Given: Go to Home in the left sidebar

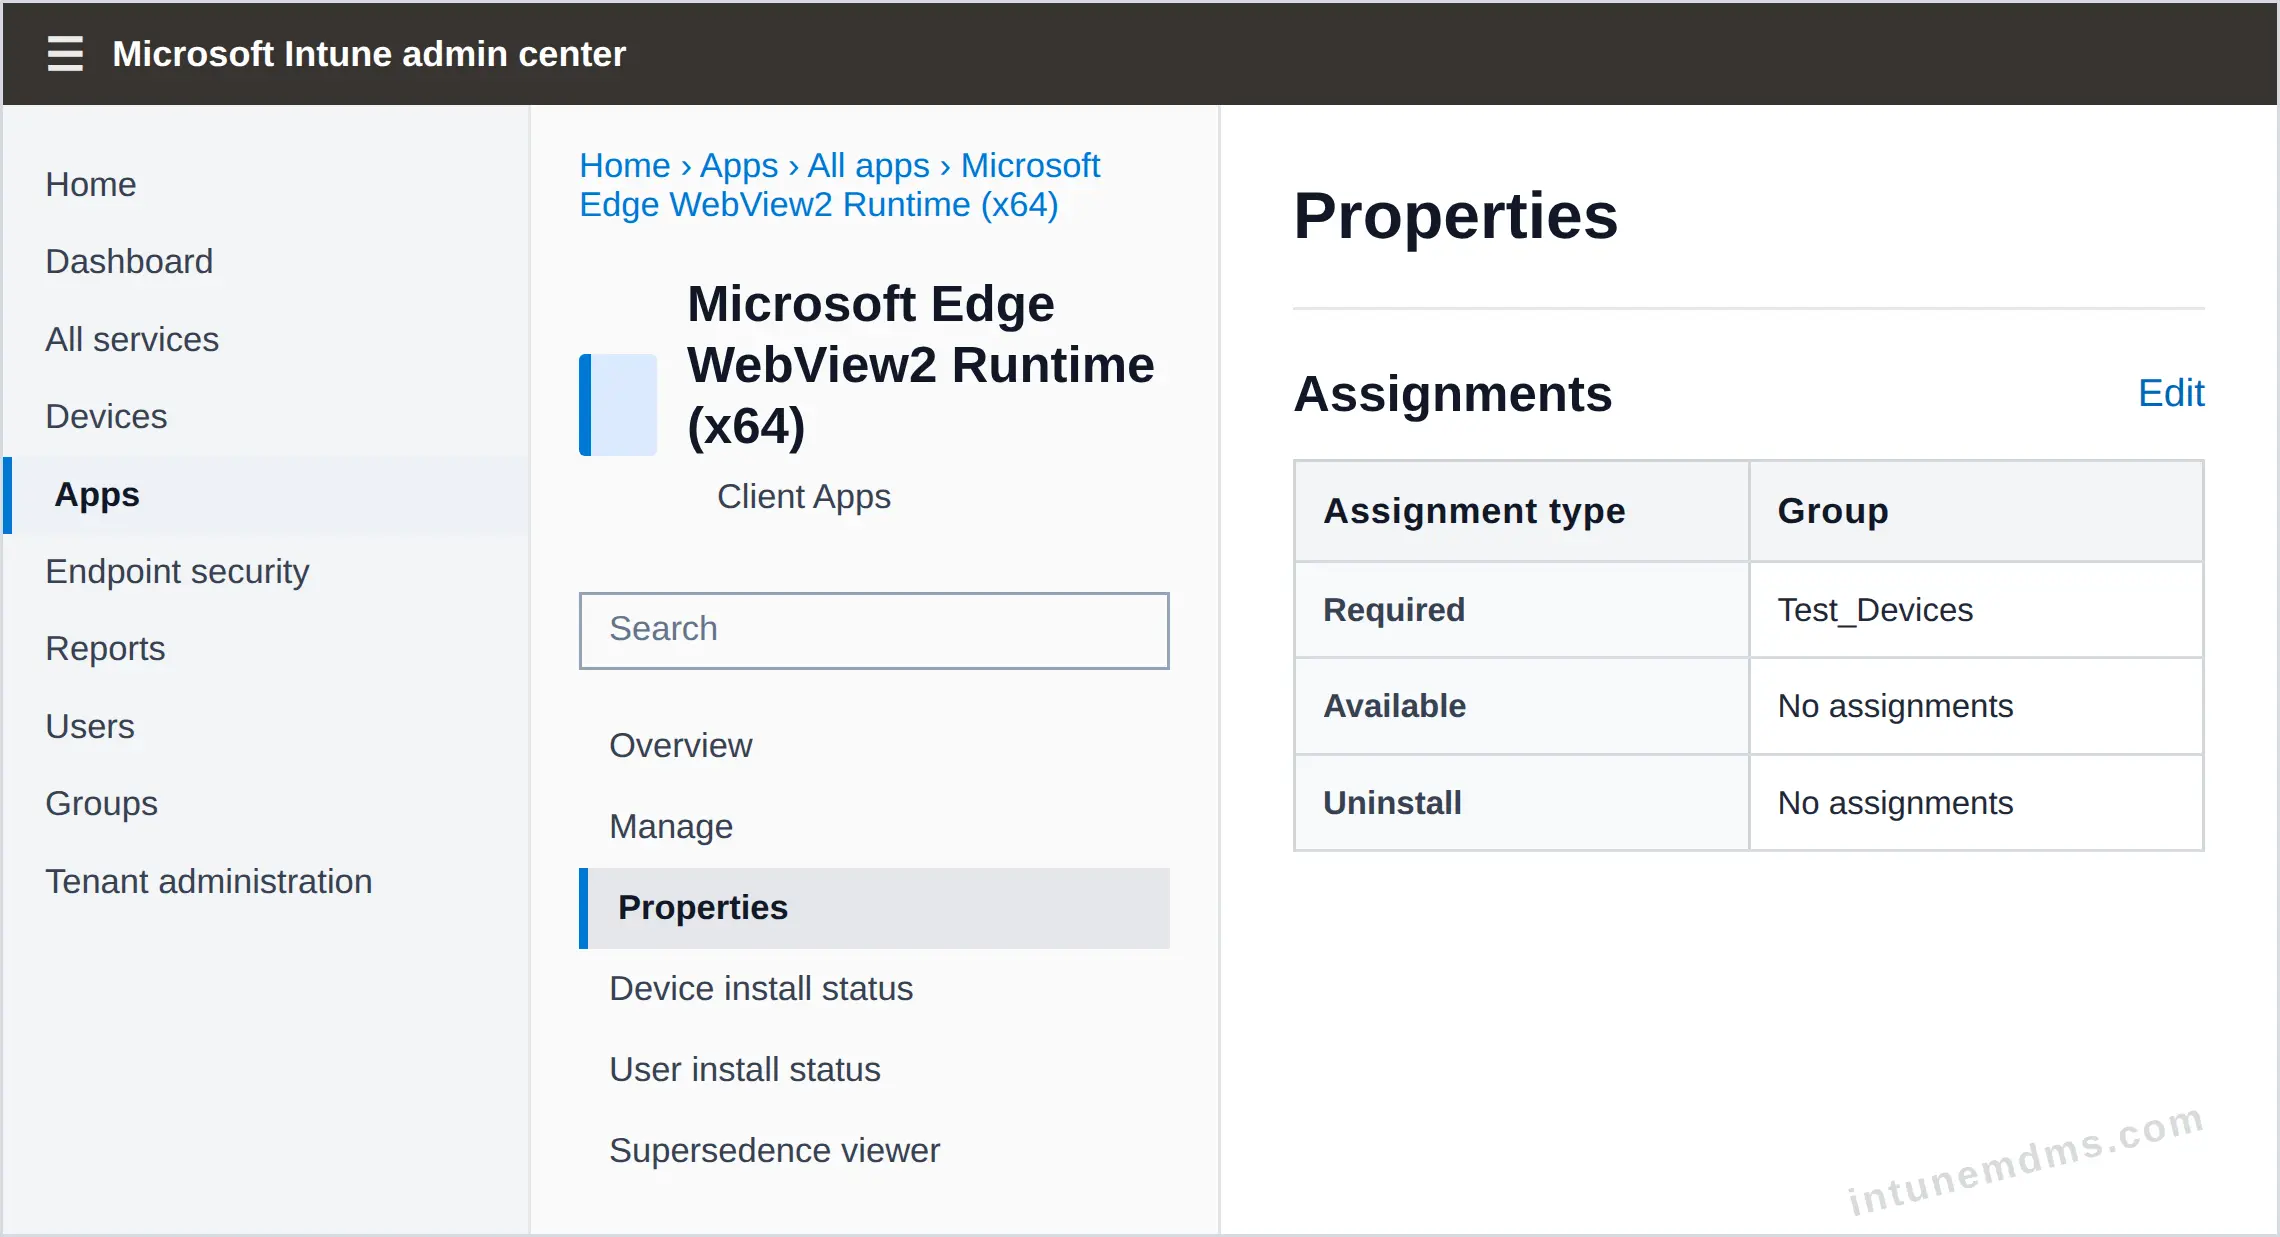Looking at the screenshot, I should 91,184.
